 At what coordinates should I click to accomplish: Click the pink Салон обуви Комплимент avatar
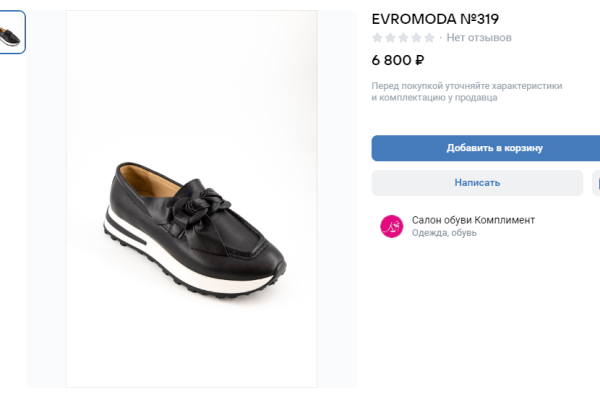pyautogui.click(x=391, y=226)
